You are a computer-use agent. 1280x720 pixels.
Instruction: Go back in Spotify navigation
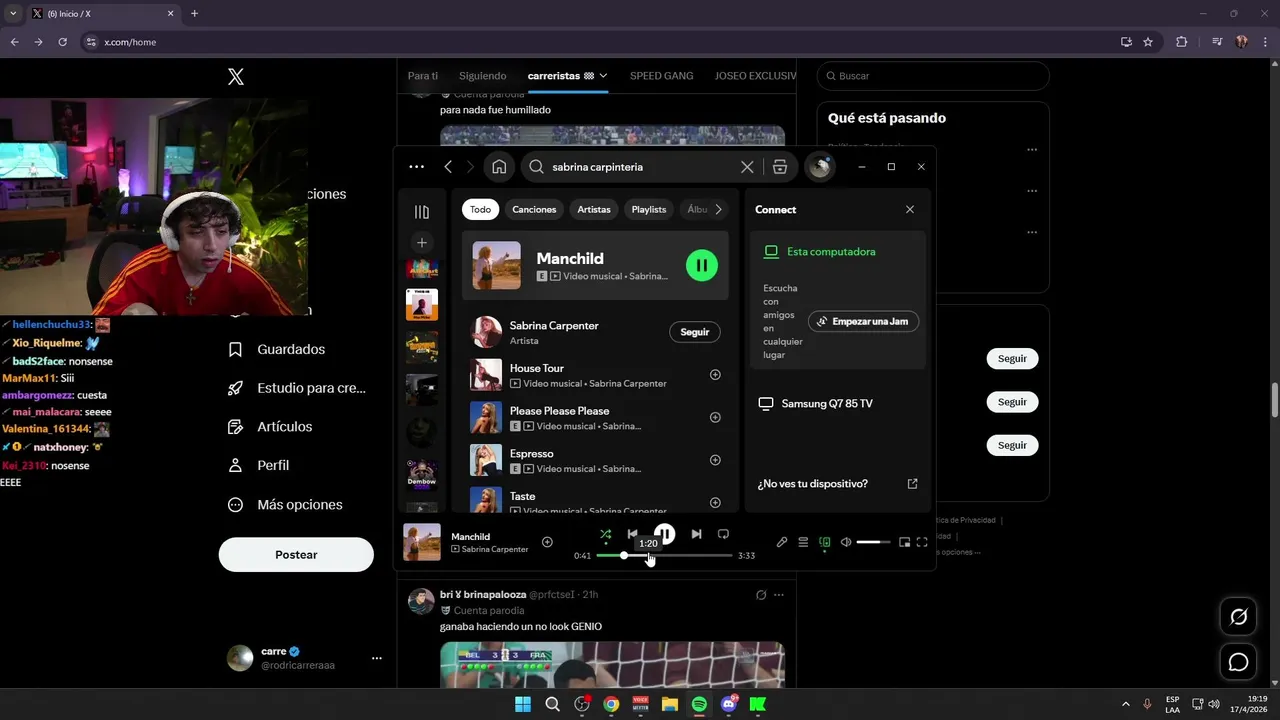point(448,167)
